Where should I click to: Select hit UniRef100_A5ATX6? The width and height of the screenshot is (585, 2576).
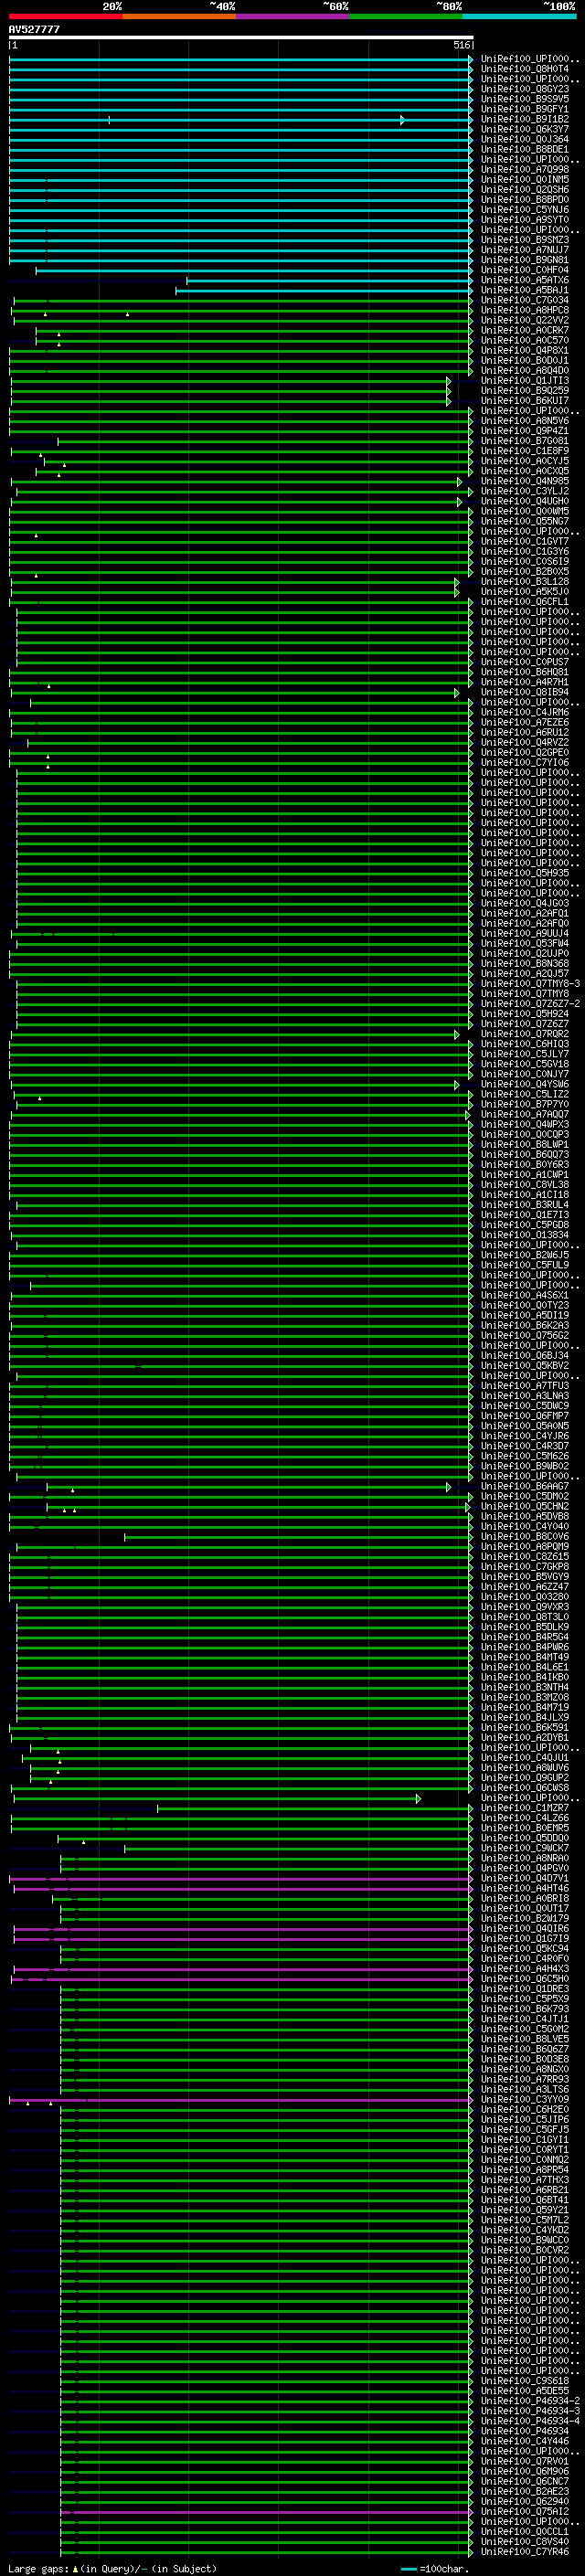click(524, 280)
